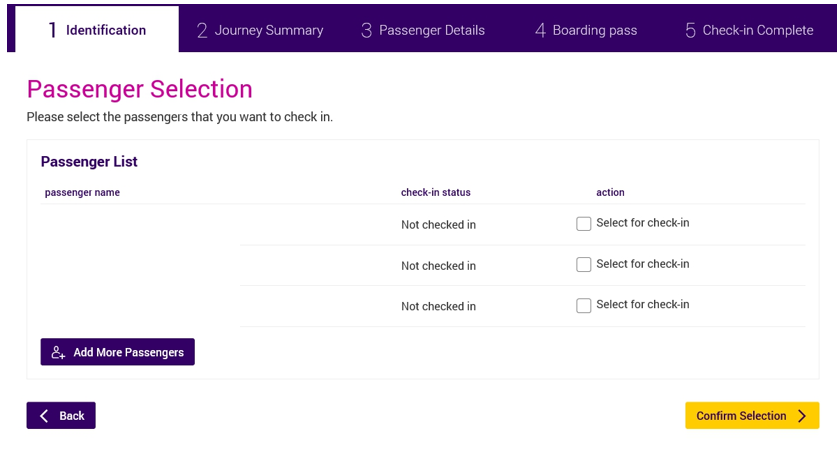Click the check-in status column header

(436, 192)
